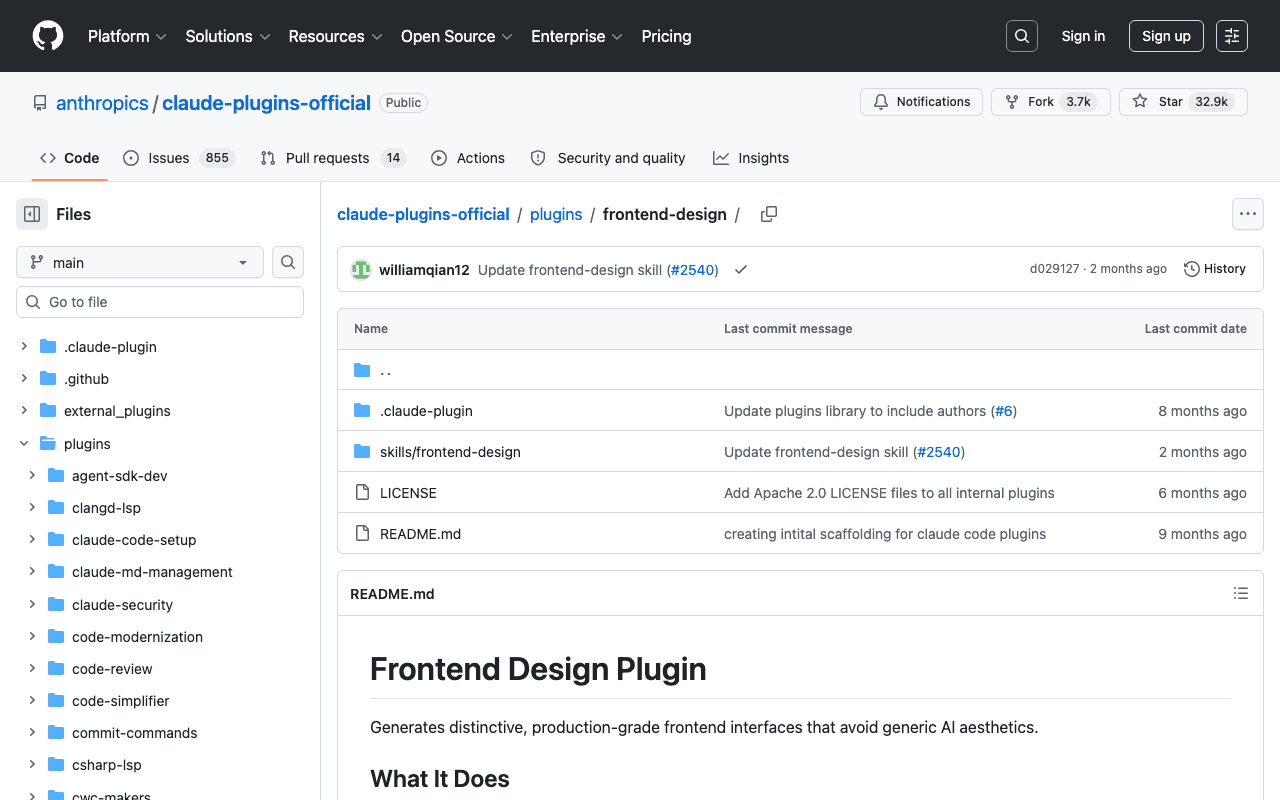Expand the claude-security folder chevron
1280x800 pixels.
[32, 604]
